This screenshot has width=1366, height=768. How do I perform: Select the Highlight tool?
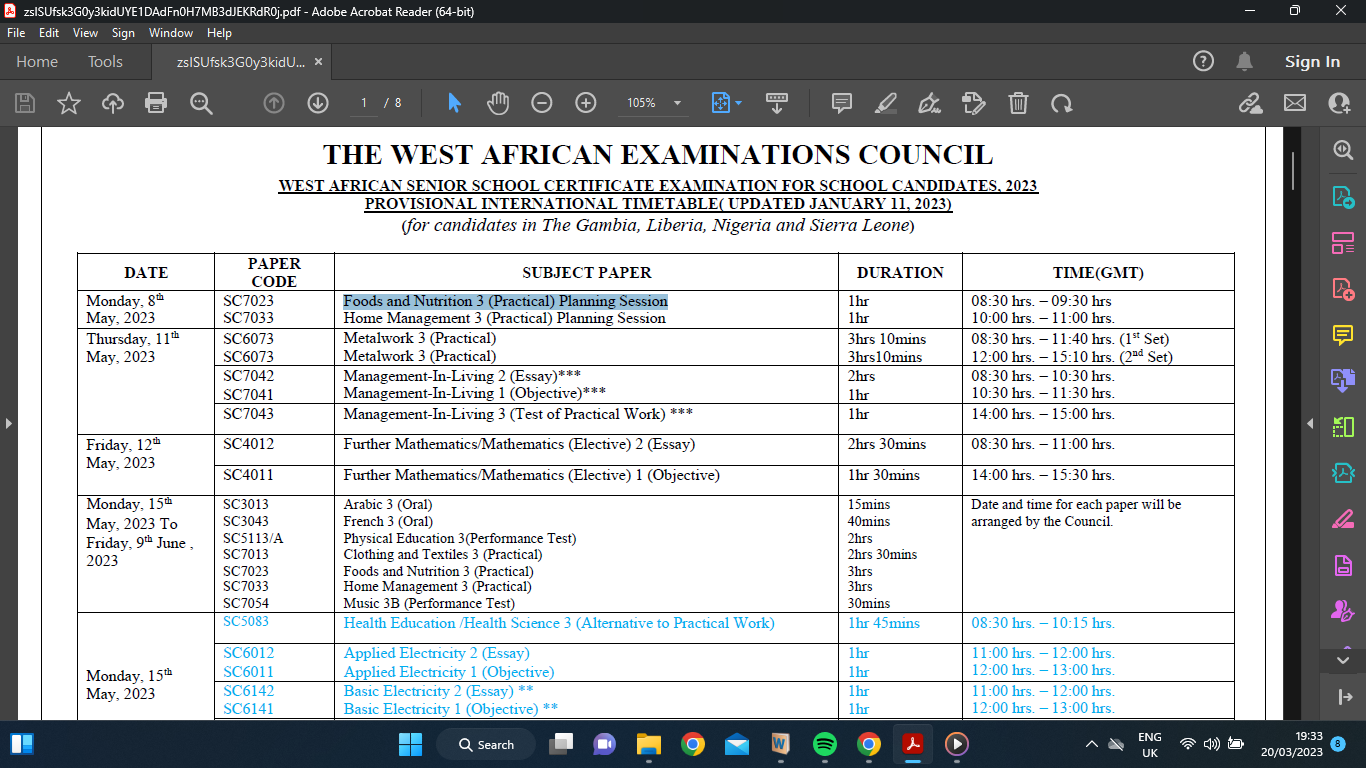point(884,103)
